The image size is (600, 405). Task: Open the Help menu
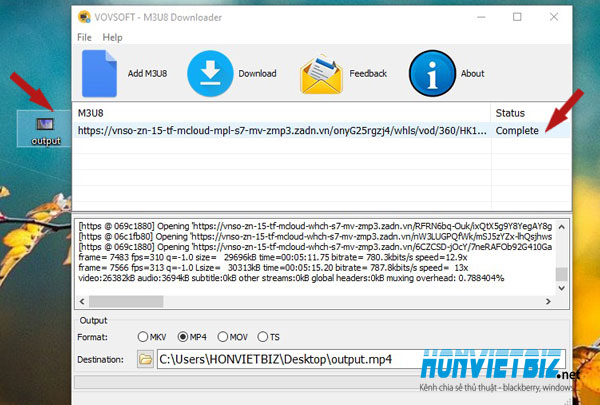tap(112, 38)
